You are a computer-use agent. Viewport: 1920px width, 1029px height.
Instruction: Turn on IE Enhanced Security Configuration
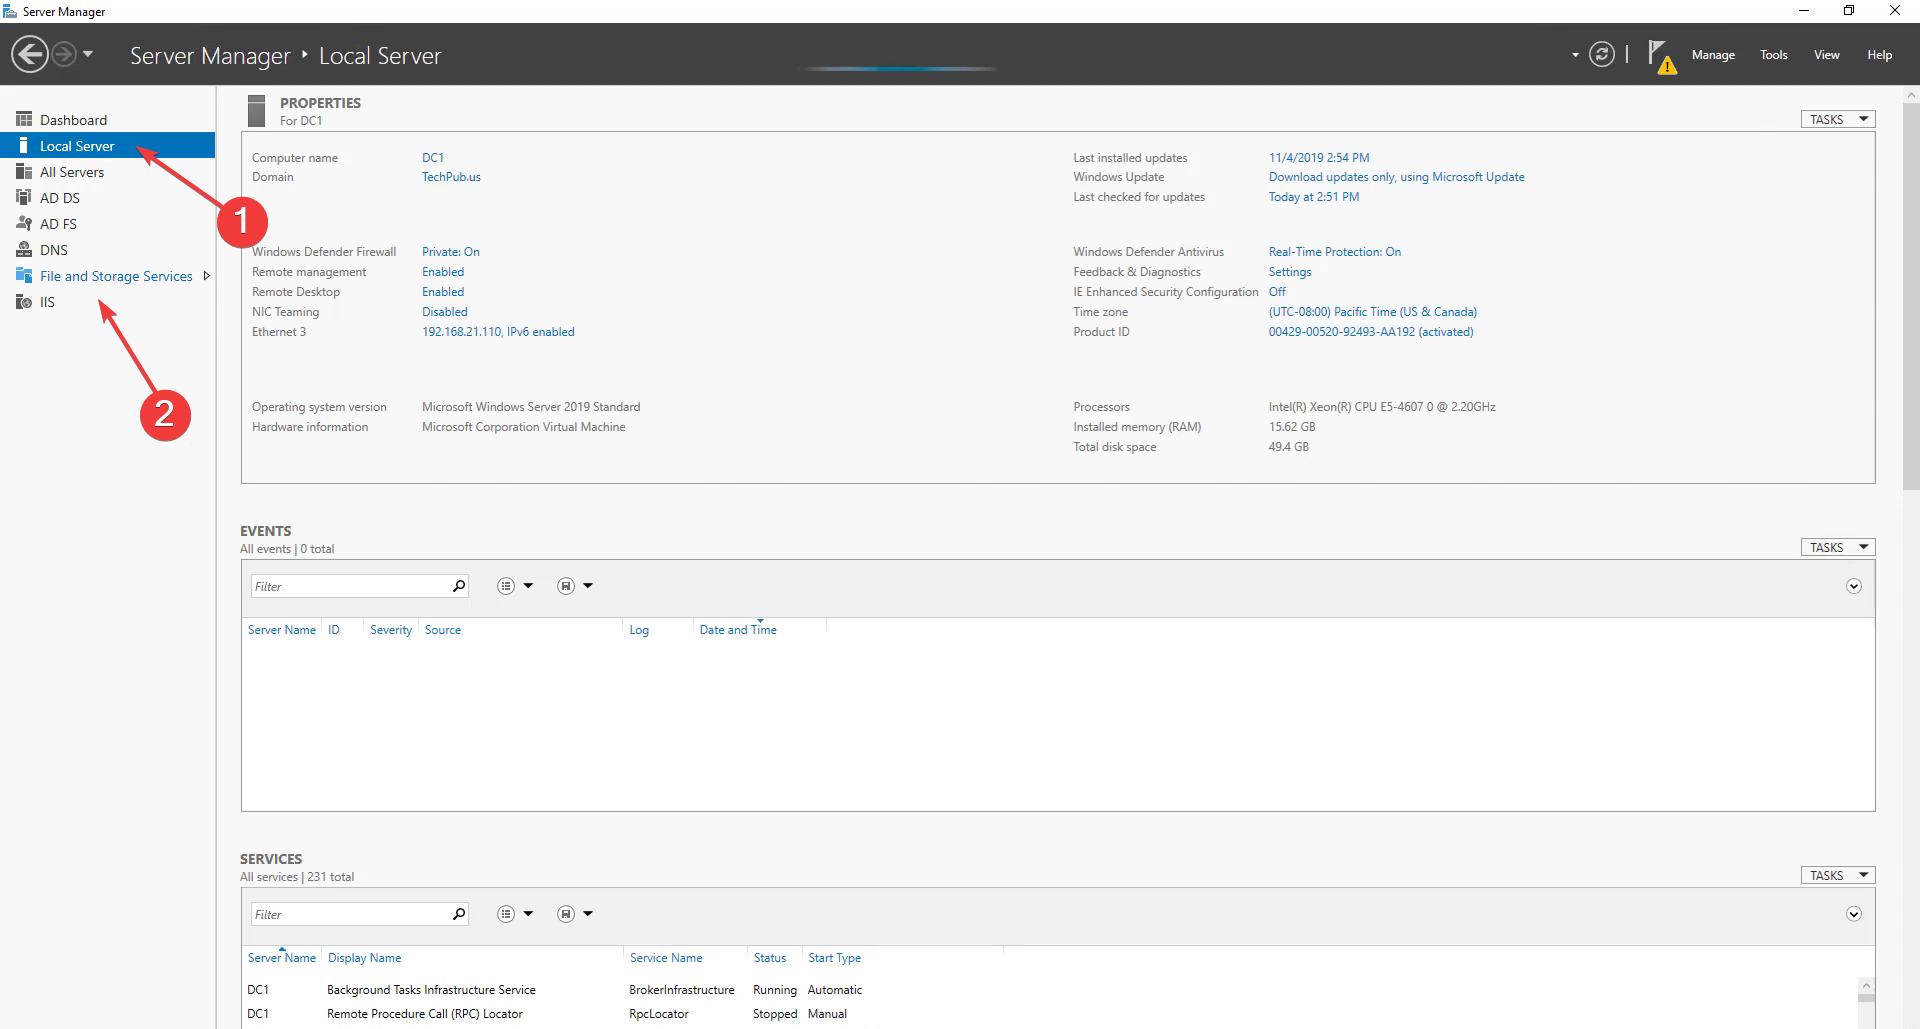(x=1277, y=291)
